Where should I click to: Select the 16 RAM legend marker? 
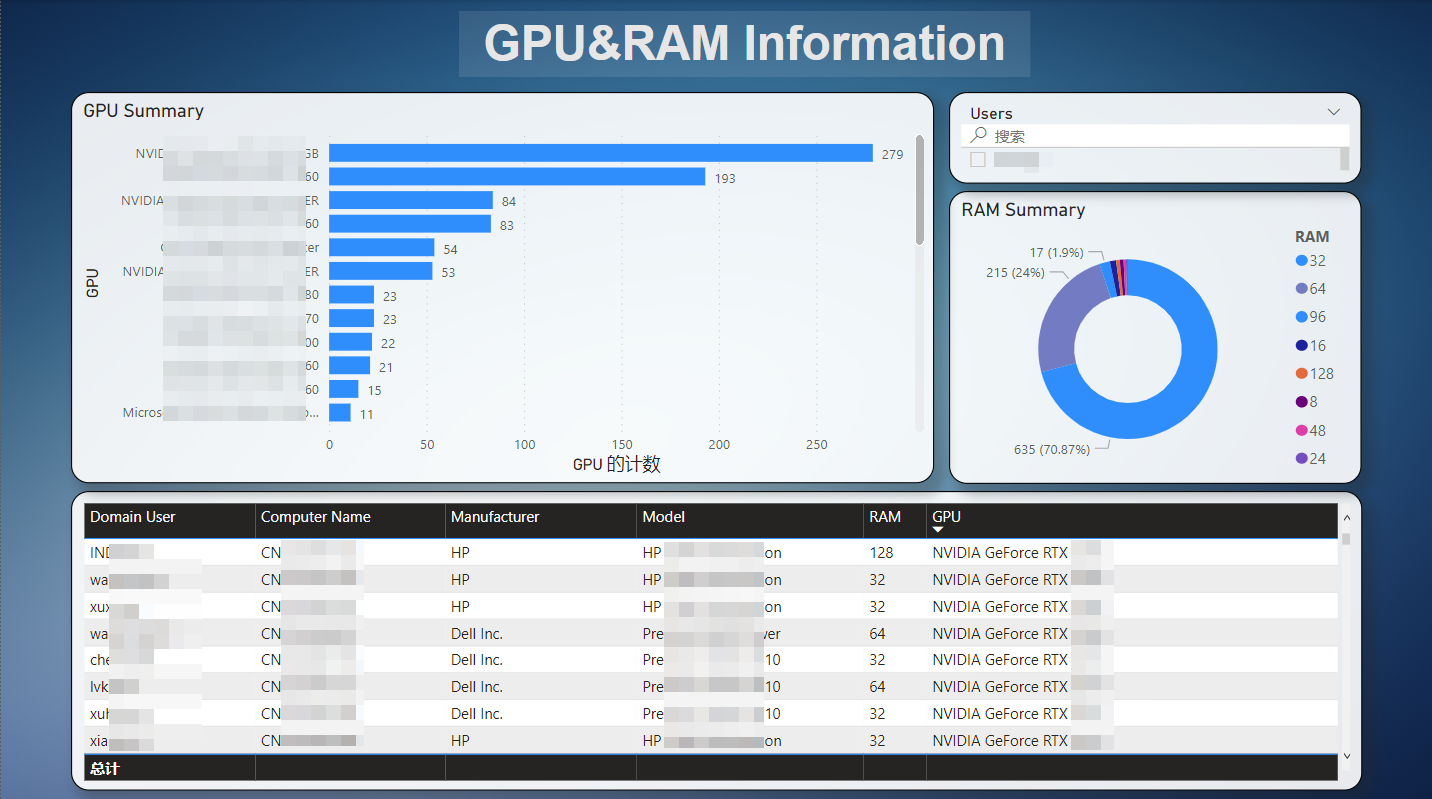pyautogui.click(x=1301, y=345)
